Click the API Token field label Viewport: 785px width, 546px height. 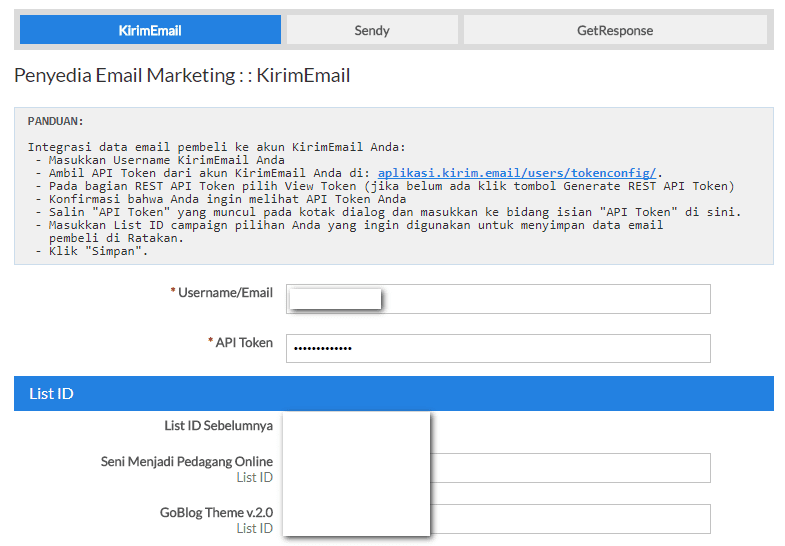tap(244, 342)
